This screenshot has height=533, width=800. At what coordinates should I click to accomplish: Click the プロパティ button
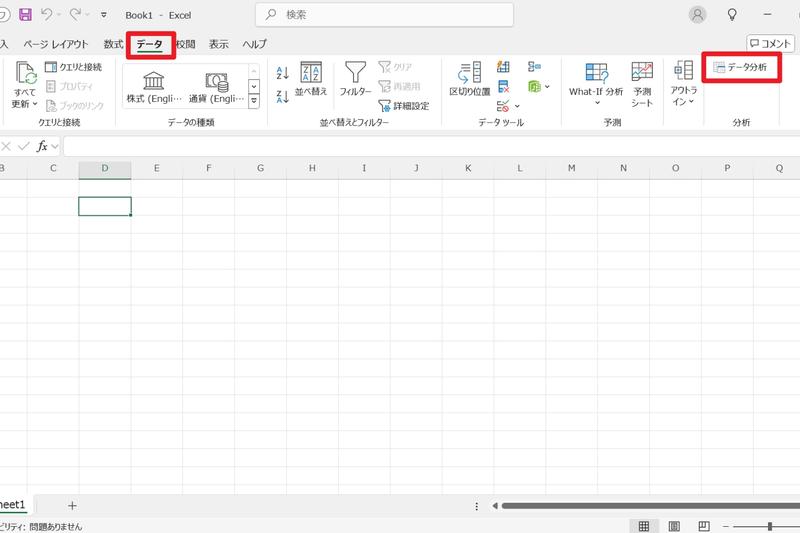(x=69, y=86)
